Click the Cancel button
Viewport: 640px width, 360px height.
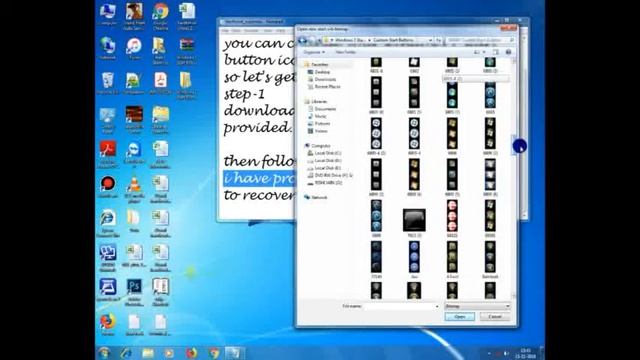(495, 317)
